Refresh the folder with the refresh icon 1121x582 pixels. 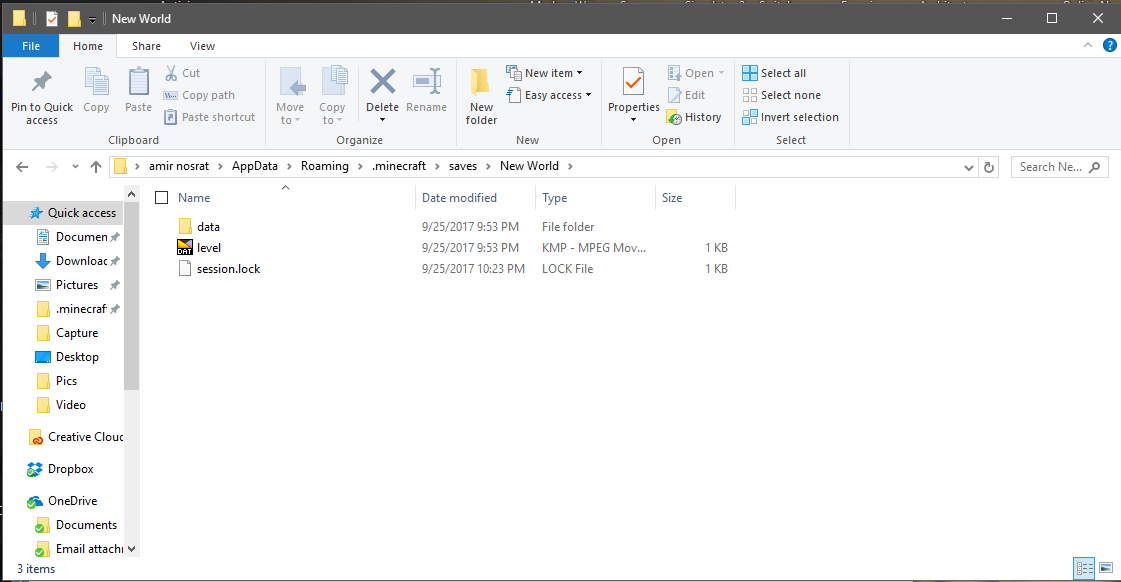tap(989, 167)
